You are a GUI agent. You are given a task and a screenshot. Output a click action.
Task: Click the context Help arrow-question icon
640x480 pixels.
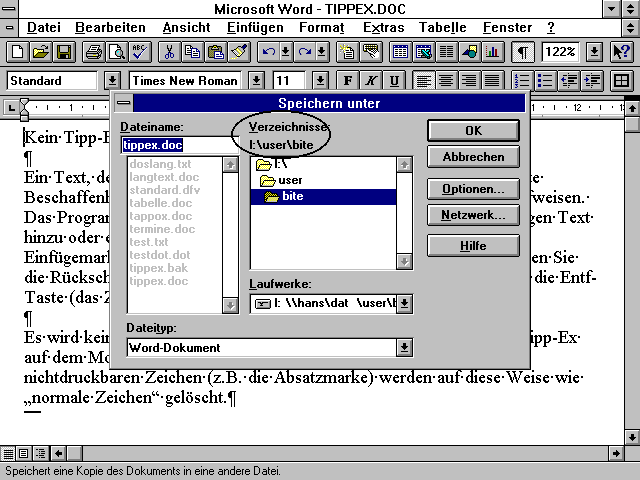622,52
